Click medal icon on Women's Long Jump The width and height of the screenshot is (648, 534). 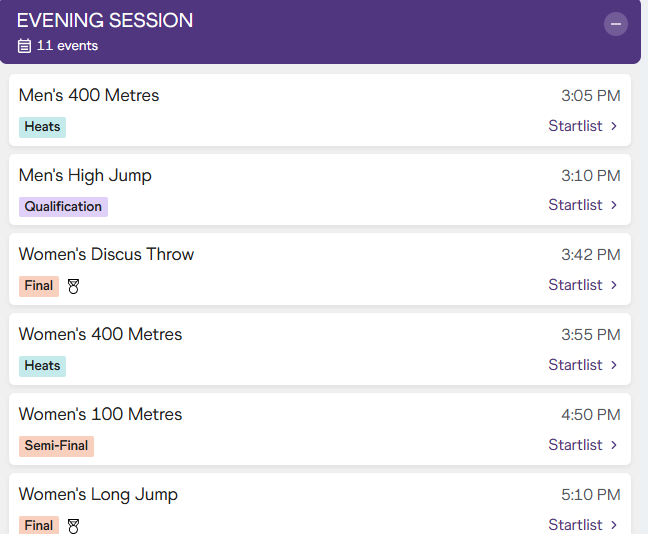pos(73,525)
